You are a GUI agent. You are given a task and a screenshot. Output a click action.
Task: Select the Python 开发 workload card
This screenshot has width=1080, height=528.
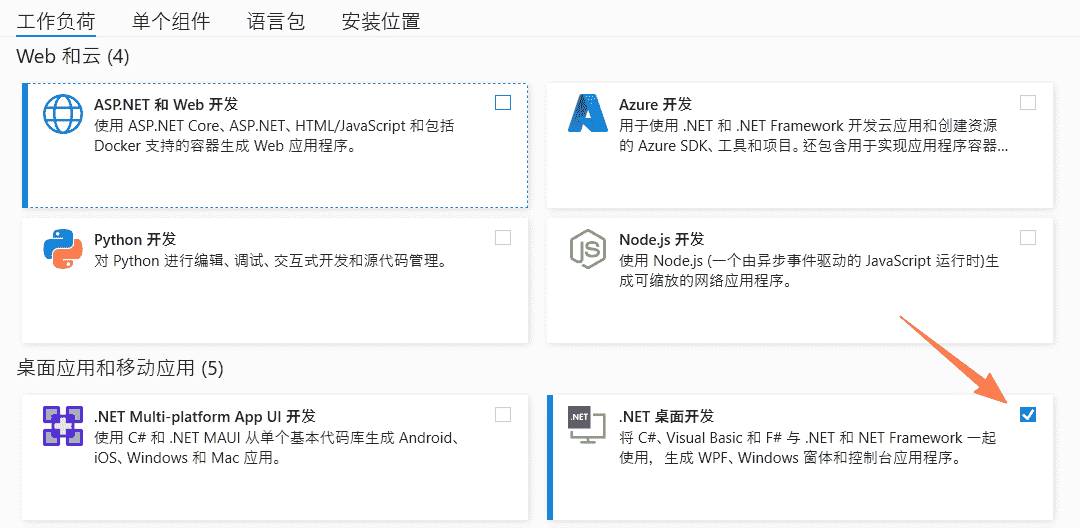(x=275, y=281)
